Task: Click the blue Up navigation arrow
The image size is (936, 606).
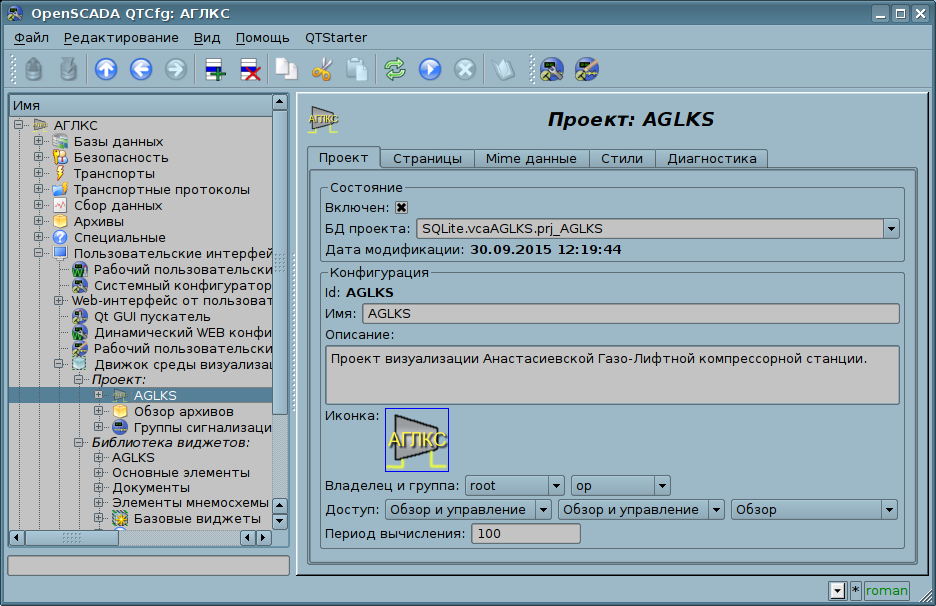Action: click(106, 69)
